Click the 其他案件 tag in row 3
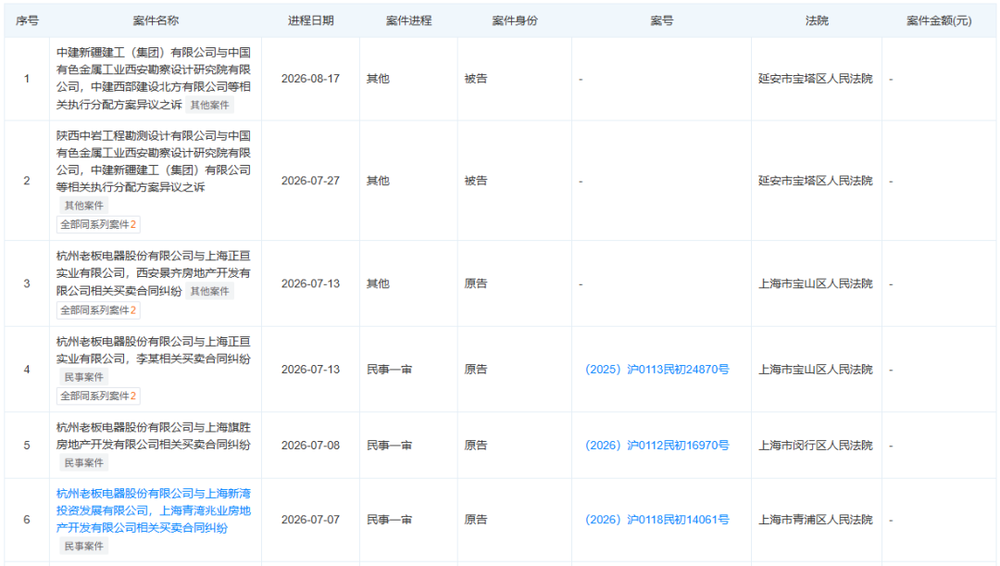This screenshot has width=1000, height=566. [210, 292]
